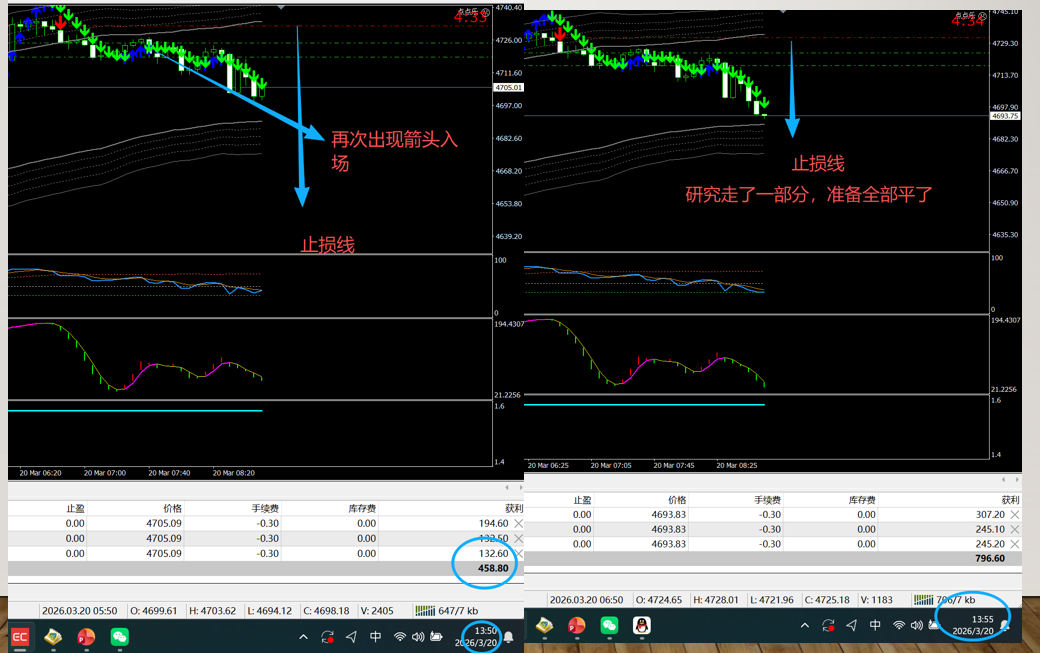Sort by 价格 column in left order table
1040x653 pixels.
tap(172, 508)
